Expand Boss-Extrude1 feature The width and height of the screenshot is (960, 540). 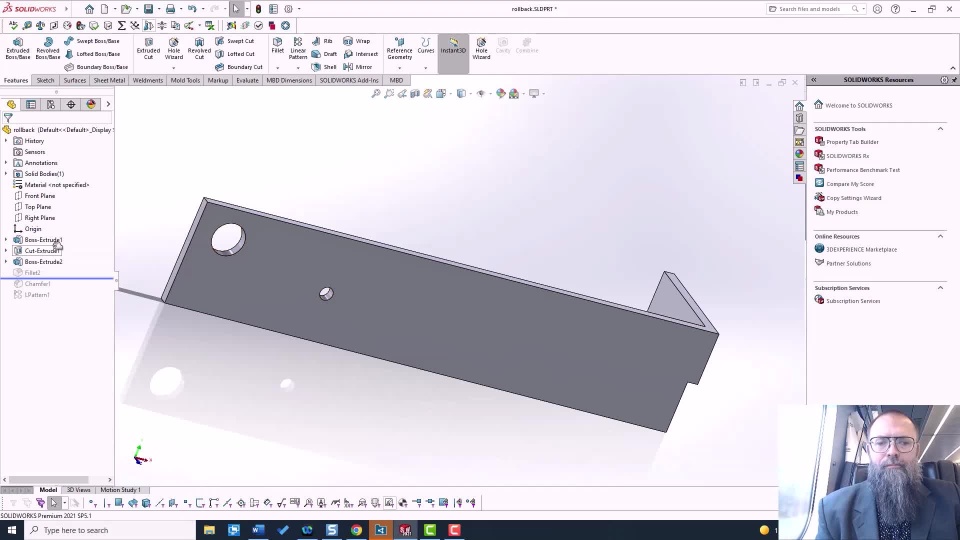(6, 240)
